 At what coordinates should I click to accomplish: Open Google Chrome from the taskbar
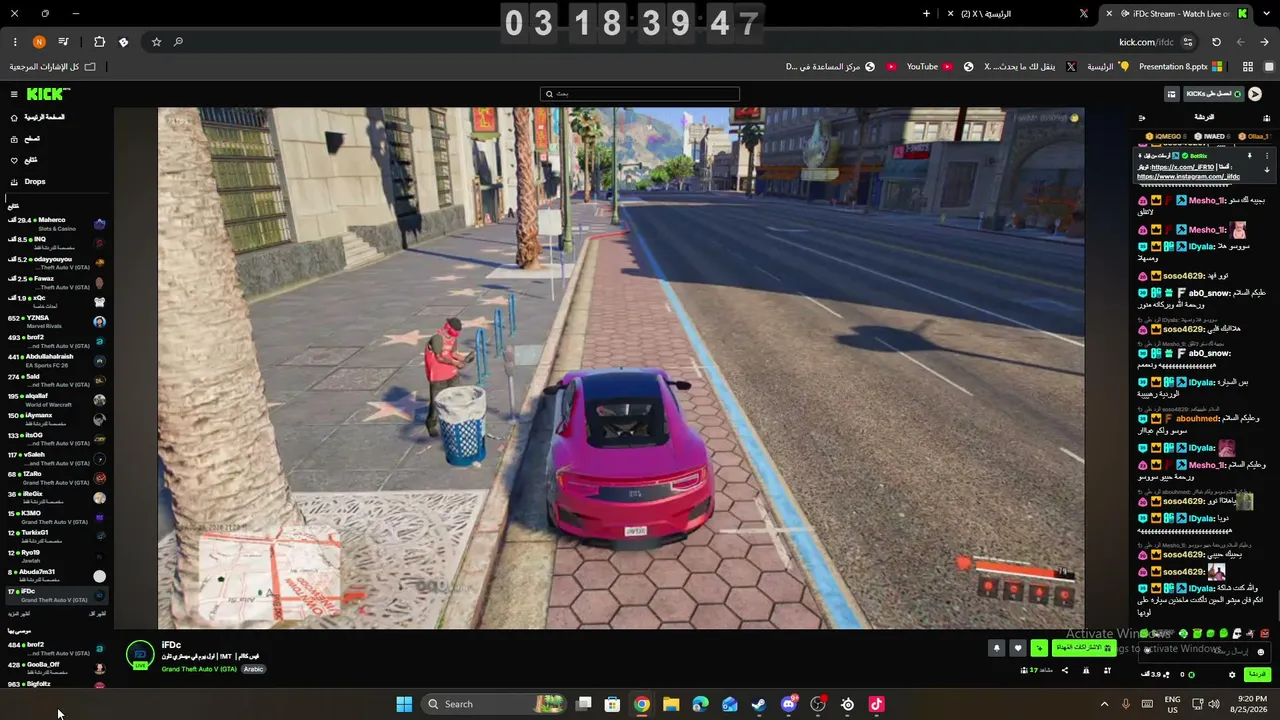pyautogui.click(x=642, y=704)
